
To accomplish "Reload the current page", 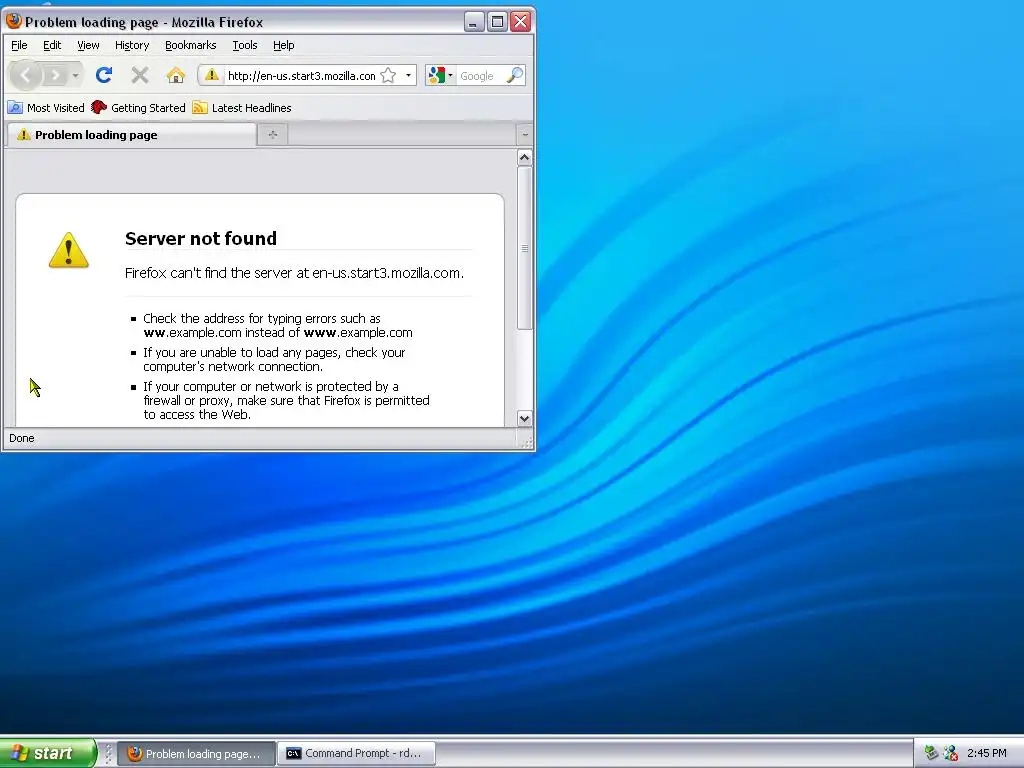I will pyautogui.click(x=104, y=76).
